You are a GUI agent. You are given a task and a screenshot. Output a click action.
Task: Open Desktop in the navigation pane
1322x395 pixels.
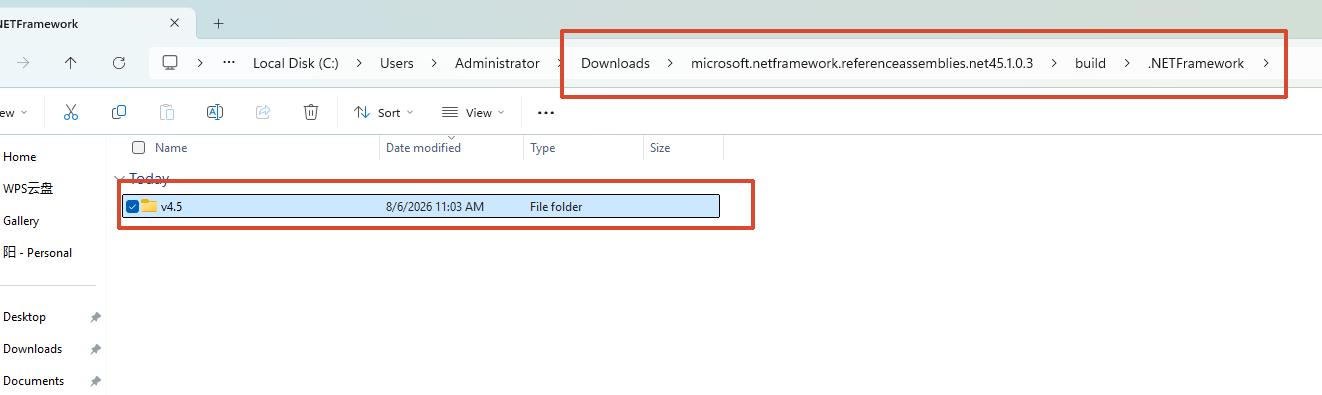[x=25, y=317]
